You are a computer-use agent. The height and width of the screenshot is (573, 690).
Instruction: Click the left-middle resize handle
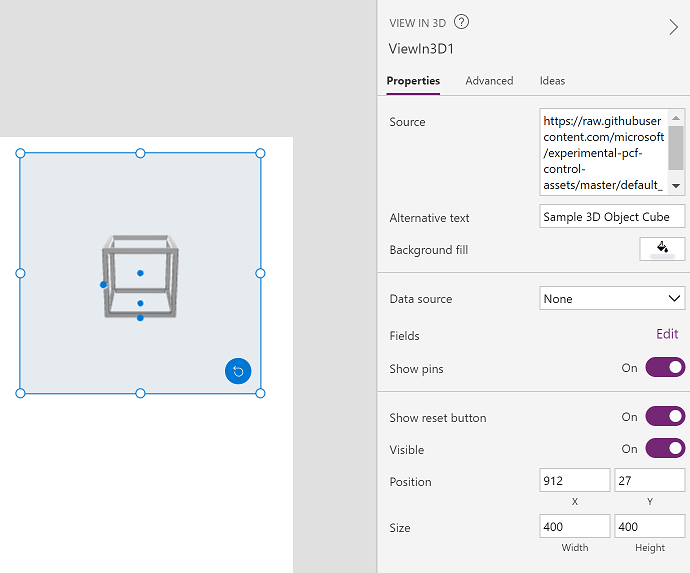coord(20,273)
